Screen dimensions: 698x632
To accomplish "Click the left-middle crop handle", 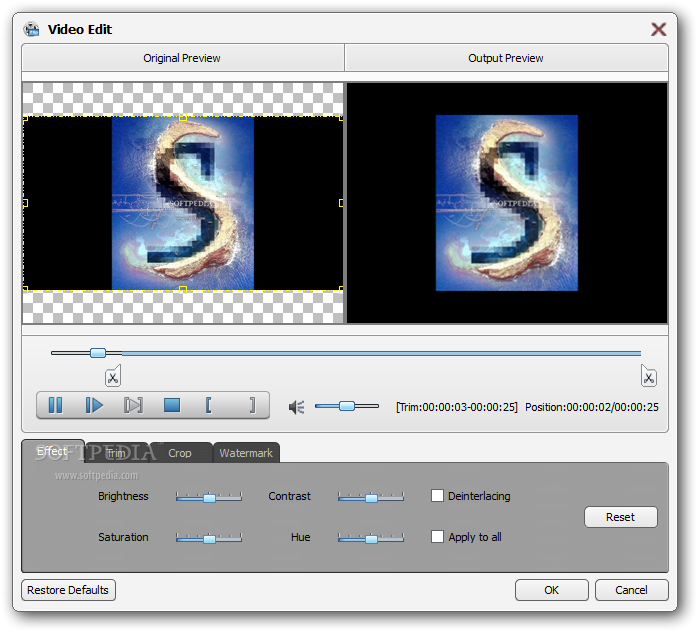I will (x=25, y=203).
